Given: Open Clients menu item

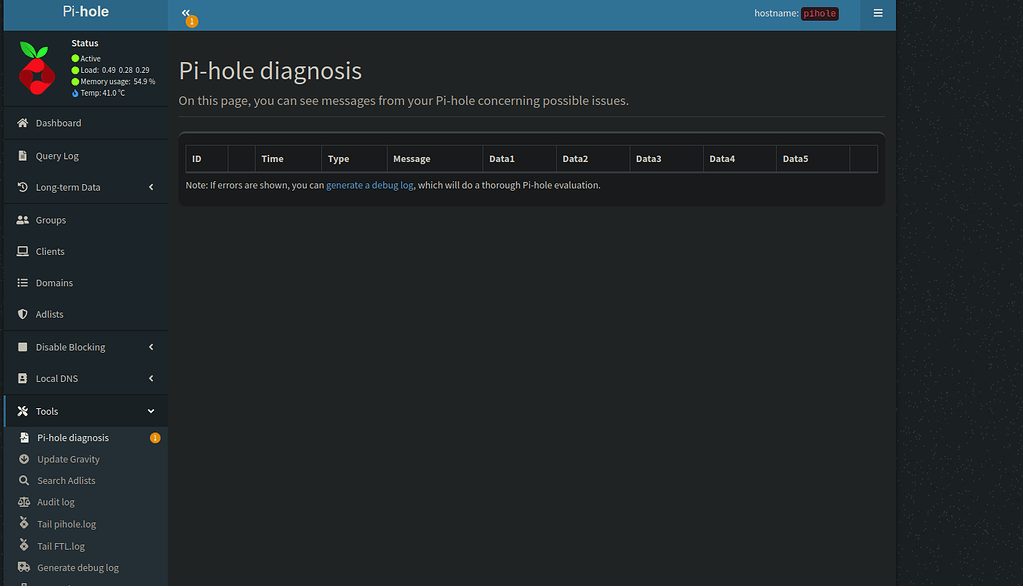Looking at the screenshot, I should [x=85, y=251].
